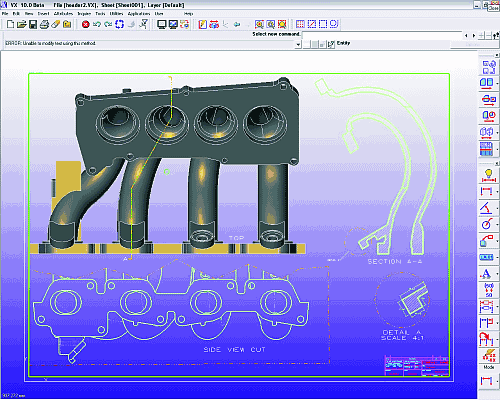Click the 50 tolerance dimension icon
500x400 pixels.
489,290
